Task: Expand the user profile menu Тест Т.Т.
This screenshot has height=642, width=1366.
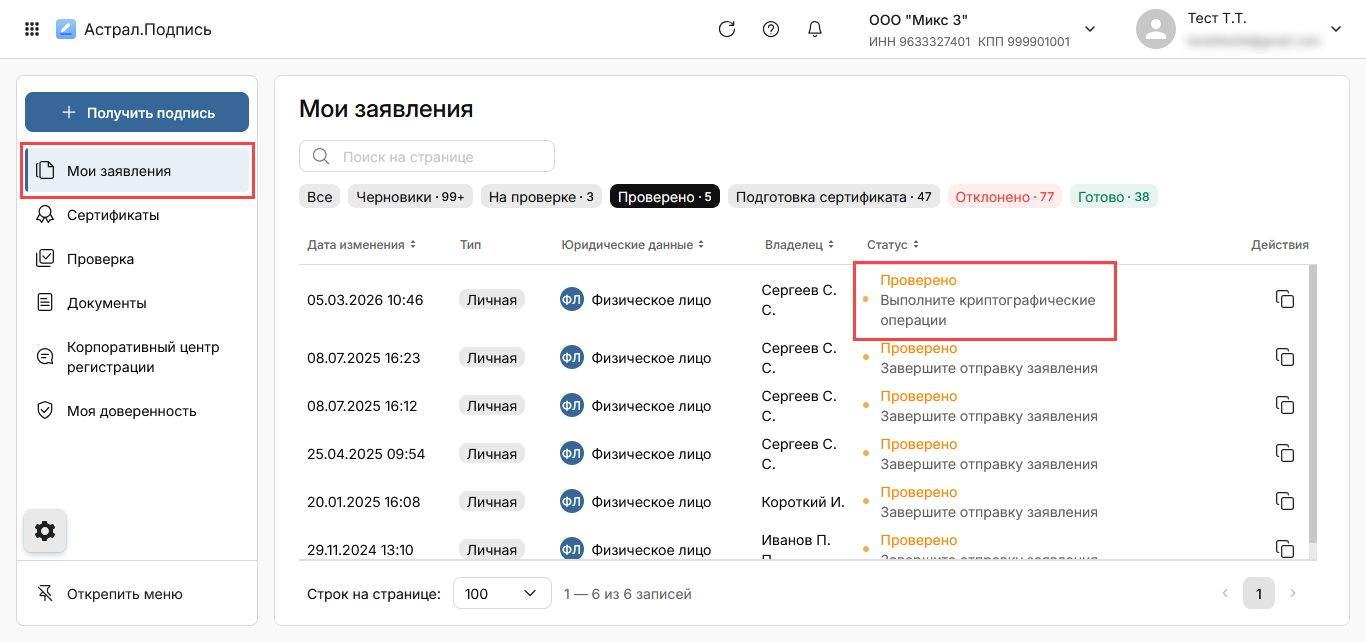Action: [x=1335, y=30]
